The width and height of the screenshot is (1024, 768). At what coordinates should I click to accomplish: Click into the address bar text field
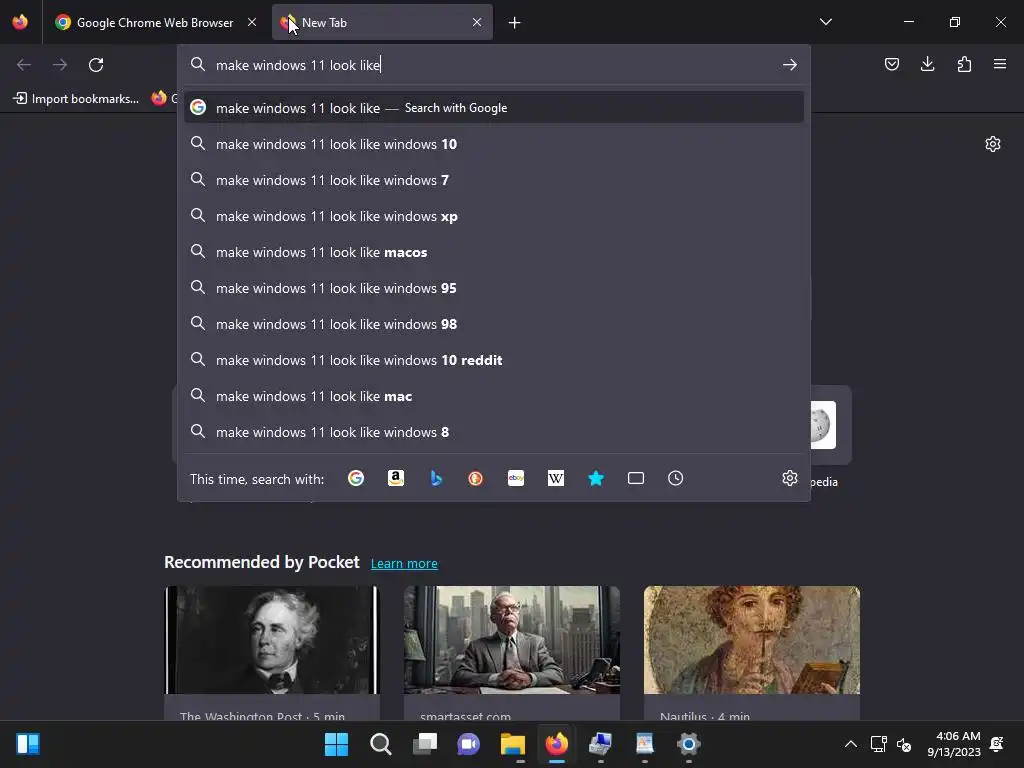pos(493,65)
